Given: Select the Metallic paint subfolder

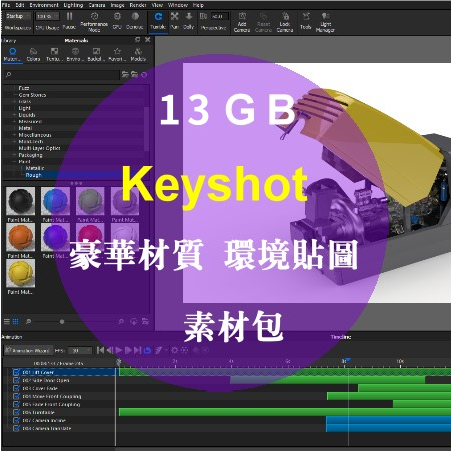Looking at the screenshot, I should pos(35,168).
